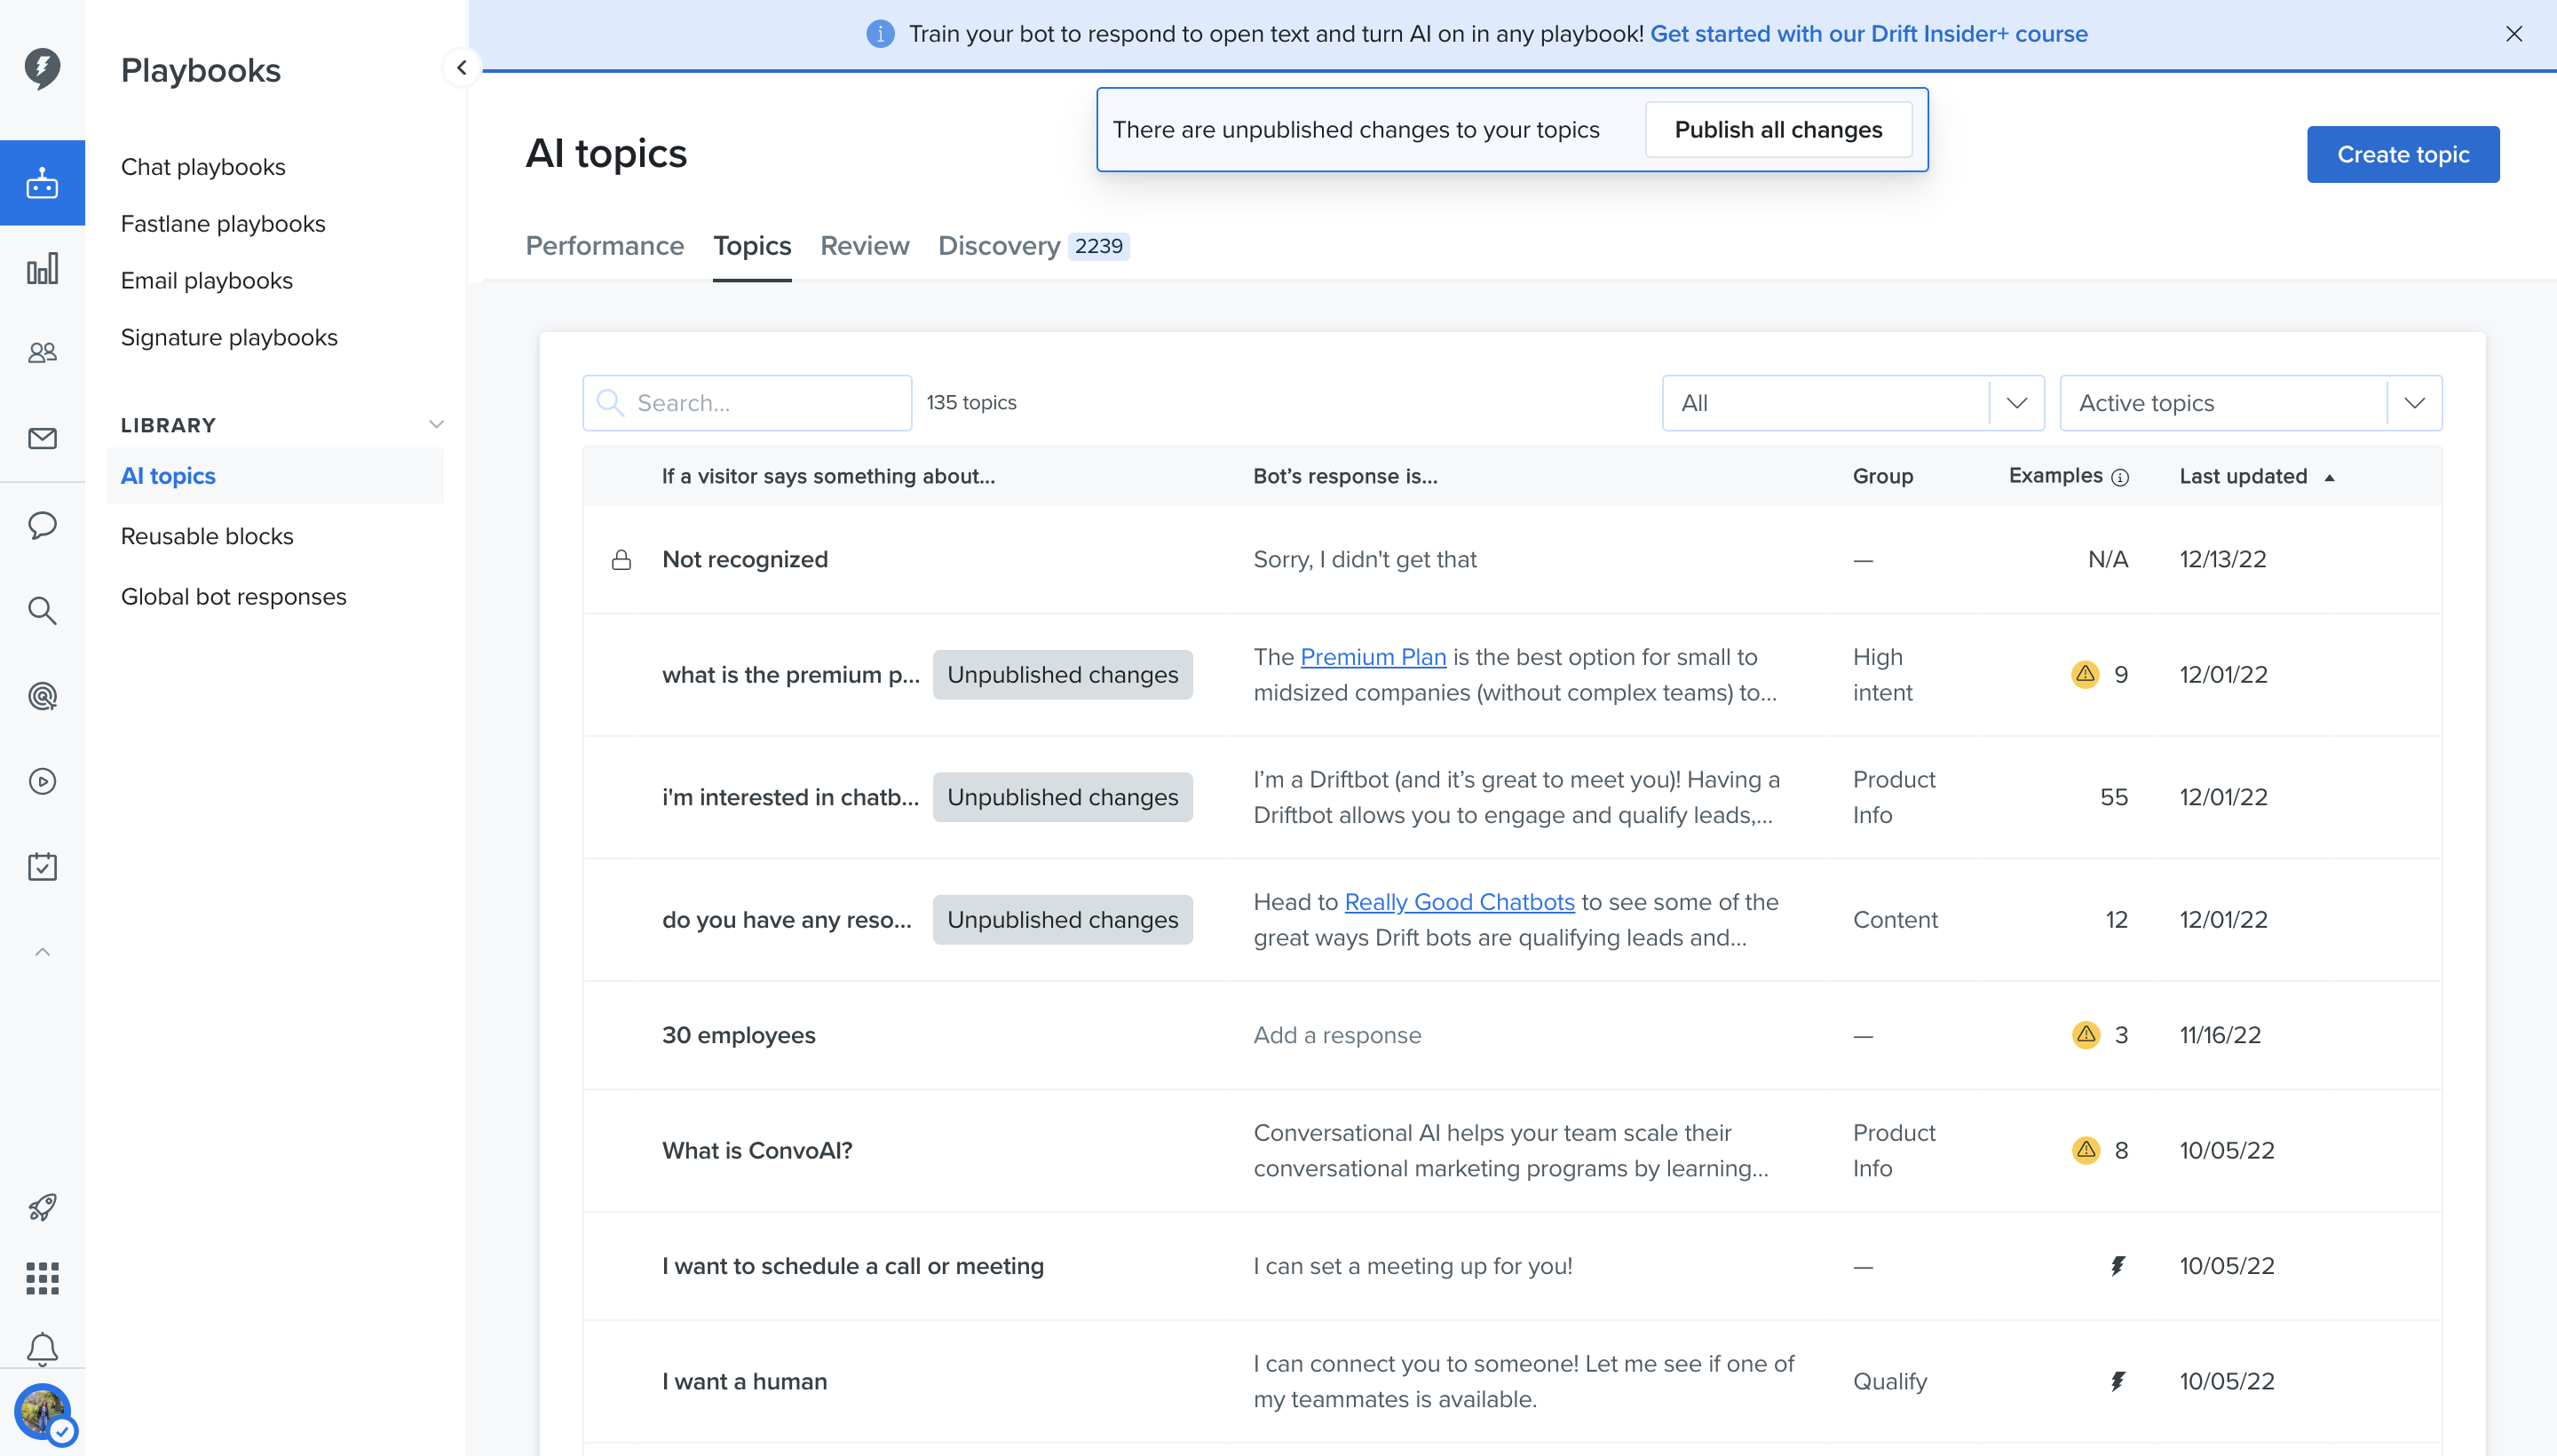Click the warning icon on 30 employees row
The image size is (2557, 1456).
point(2085,1034)
